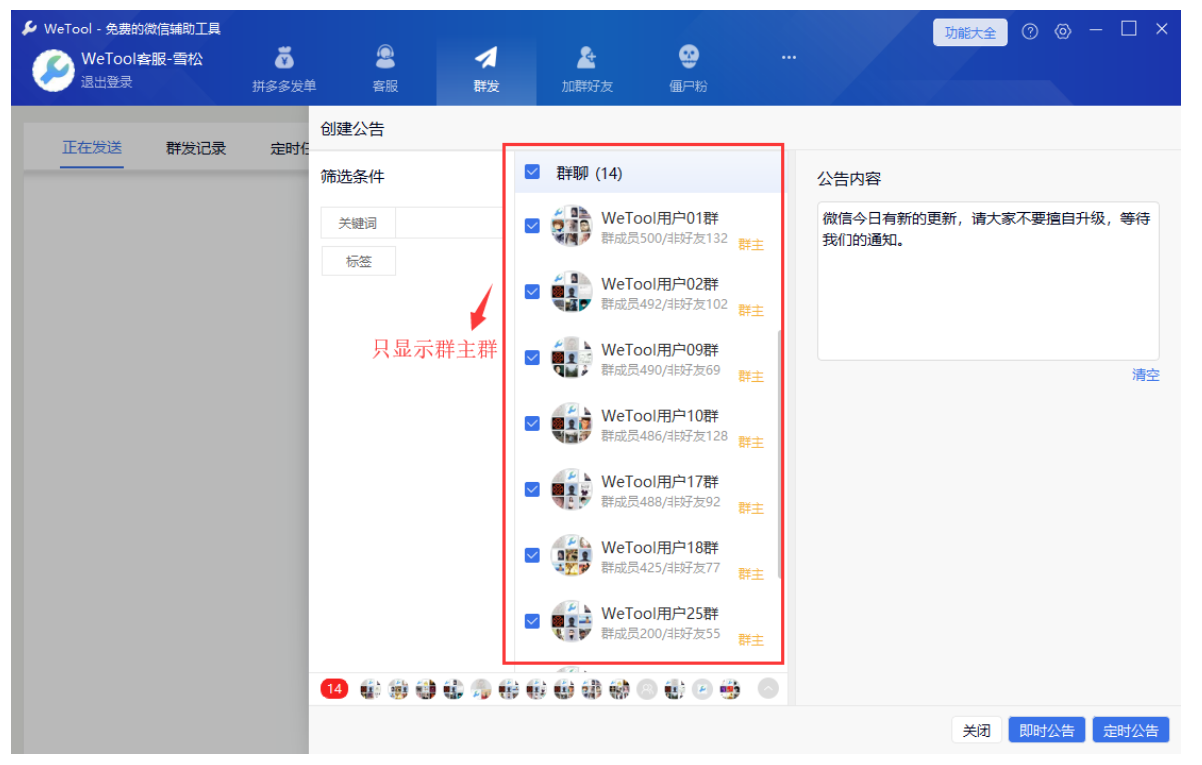Click the WeTool用户09群 group avatar
1202x765 pixels.
coord(571,358)
